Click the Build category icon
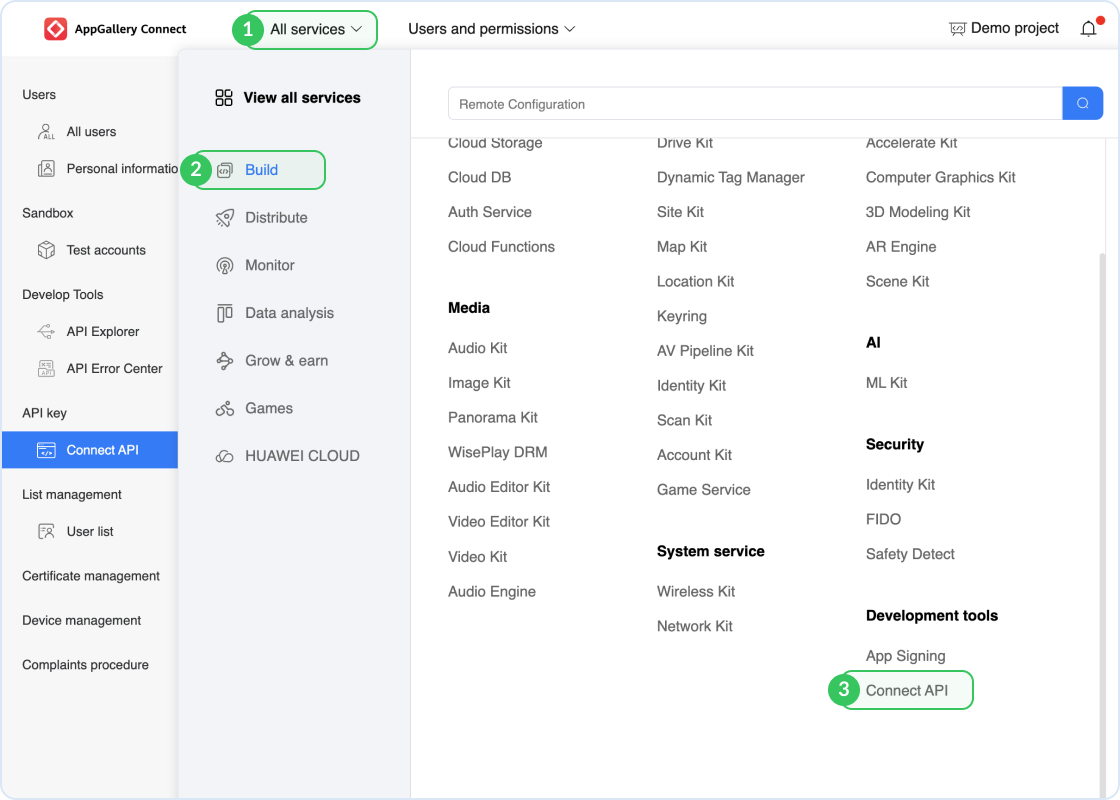This screenshot has height=800, width=1120. pos(225,170)
